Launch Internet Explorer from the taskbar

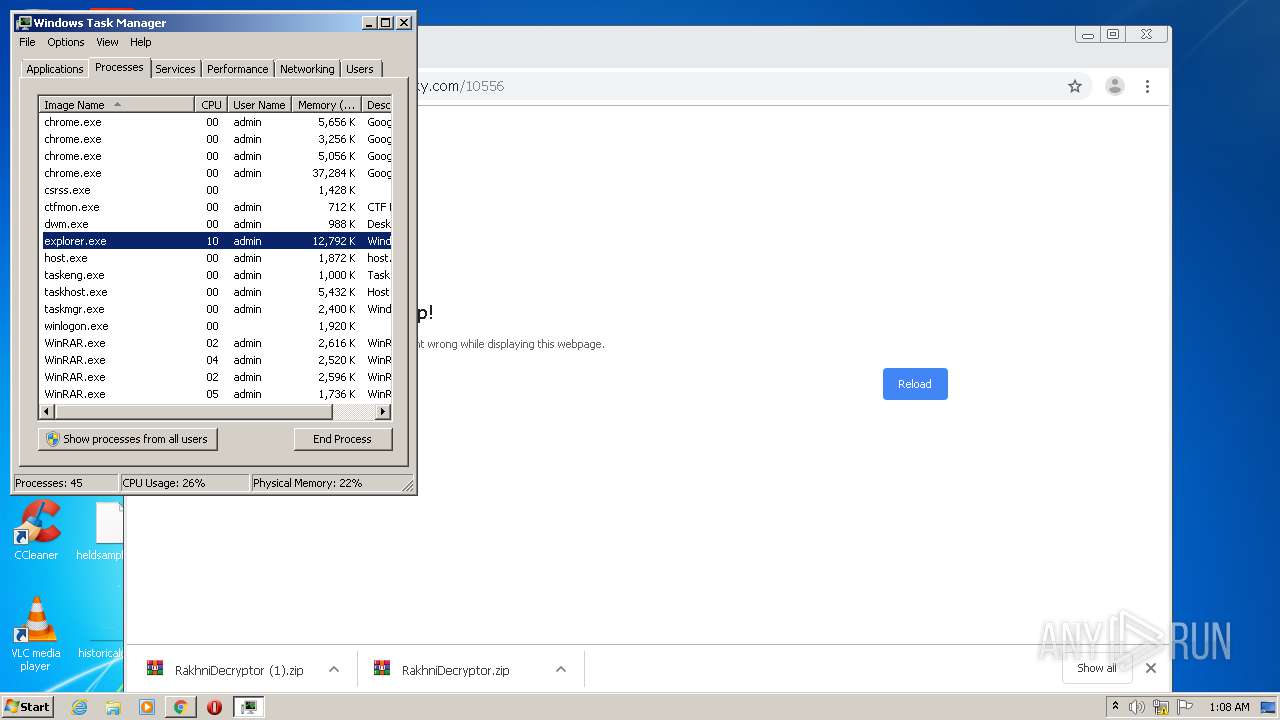[x=79, y=707]
